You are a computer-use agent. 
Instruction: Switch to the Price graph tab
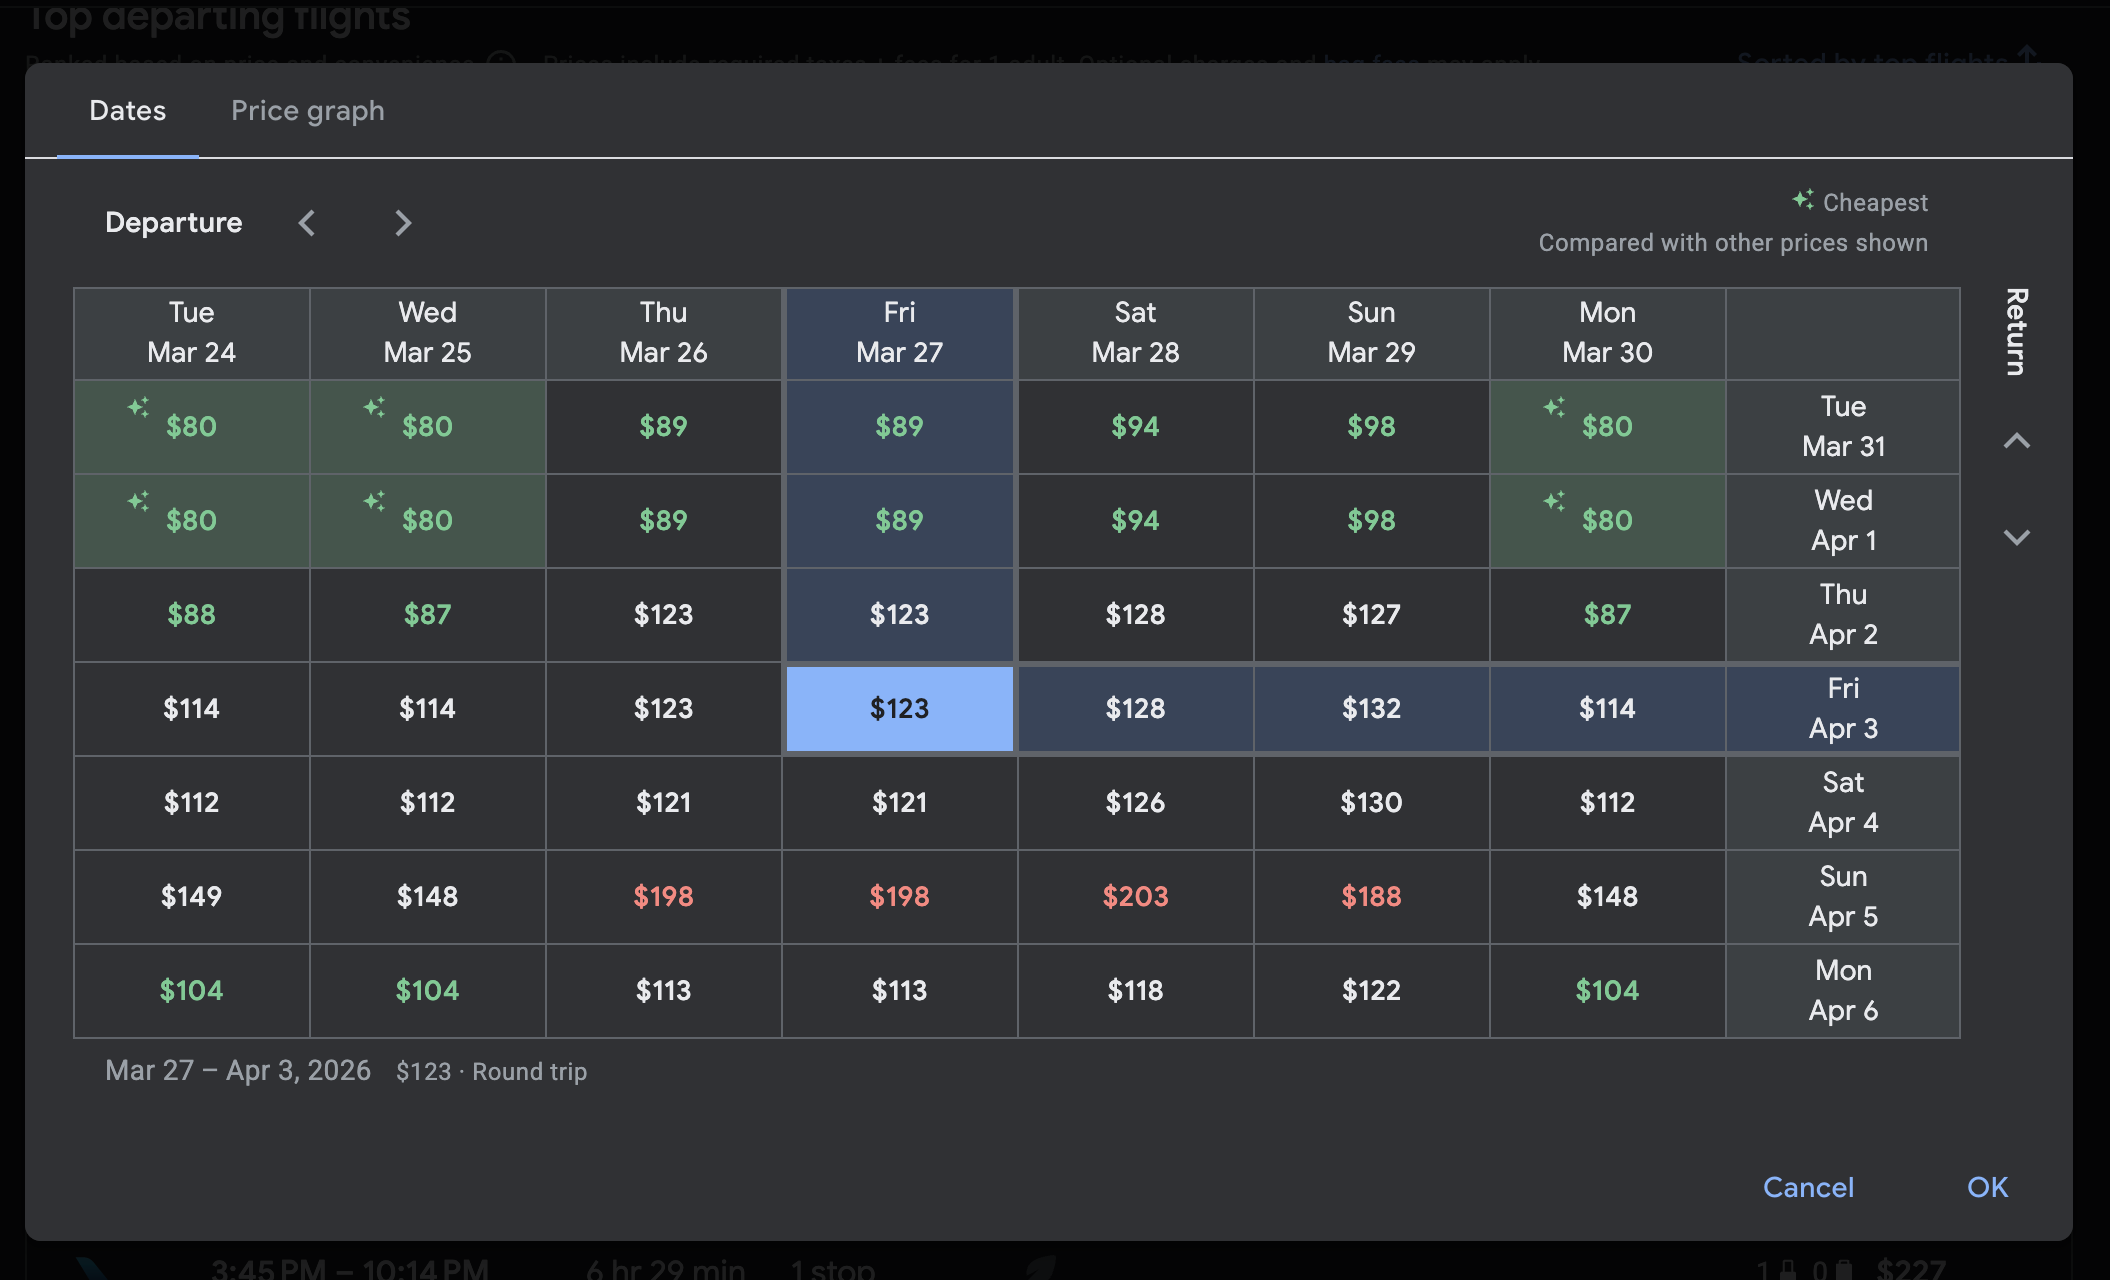tap(307, 111)
